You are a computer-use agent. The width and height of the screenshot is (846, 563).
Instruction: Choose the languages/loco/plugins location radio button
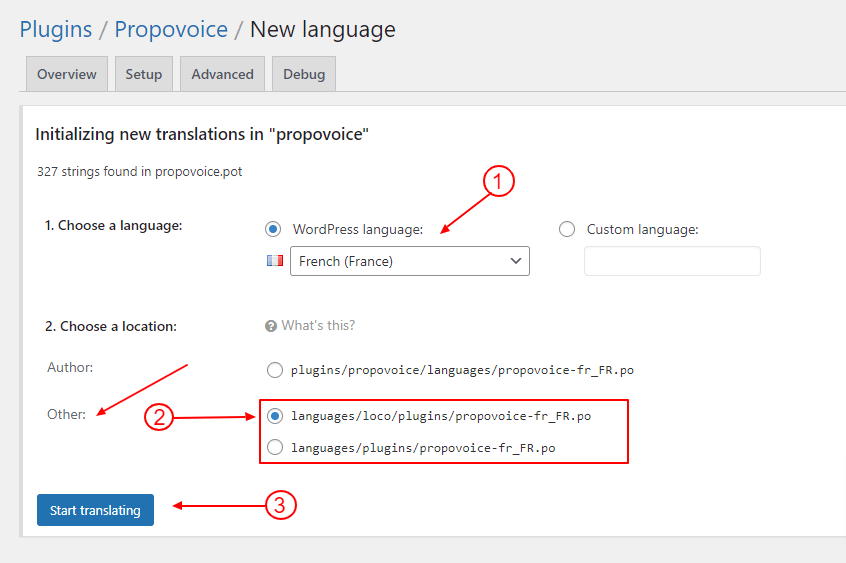click(275, 416)
